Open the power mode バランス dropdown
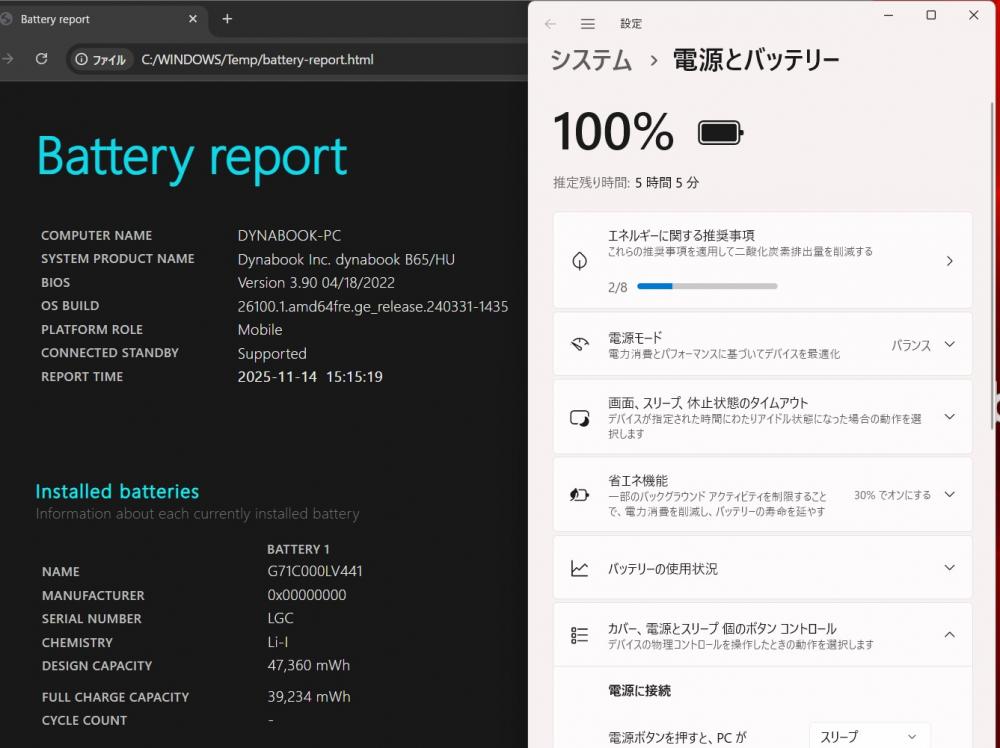The width and height of the screenshot is (1000, 748). click(x=923, y=345)
